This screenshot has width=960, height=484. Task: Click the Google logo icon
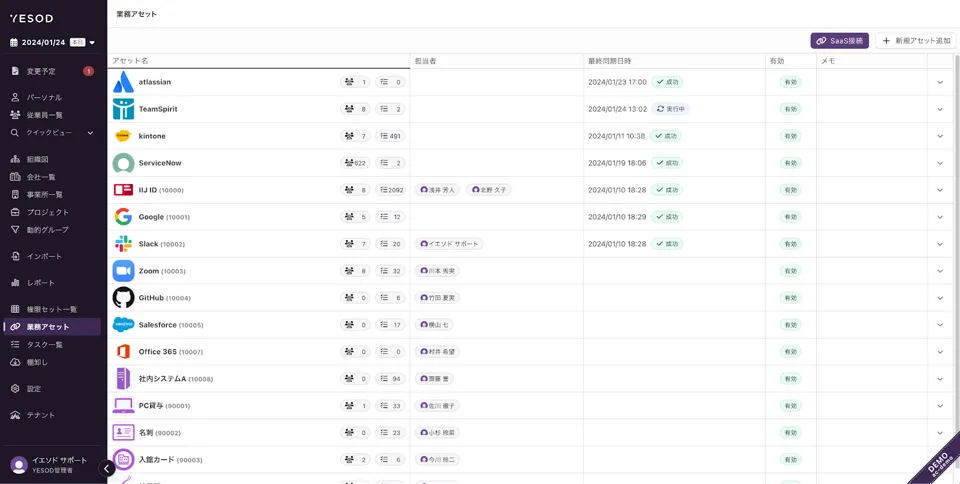(x=123, y=217)
